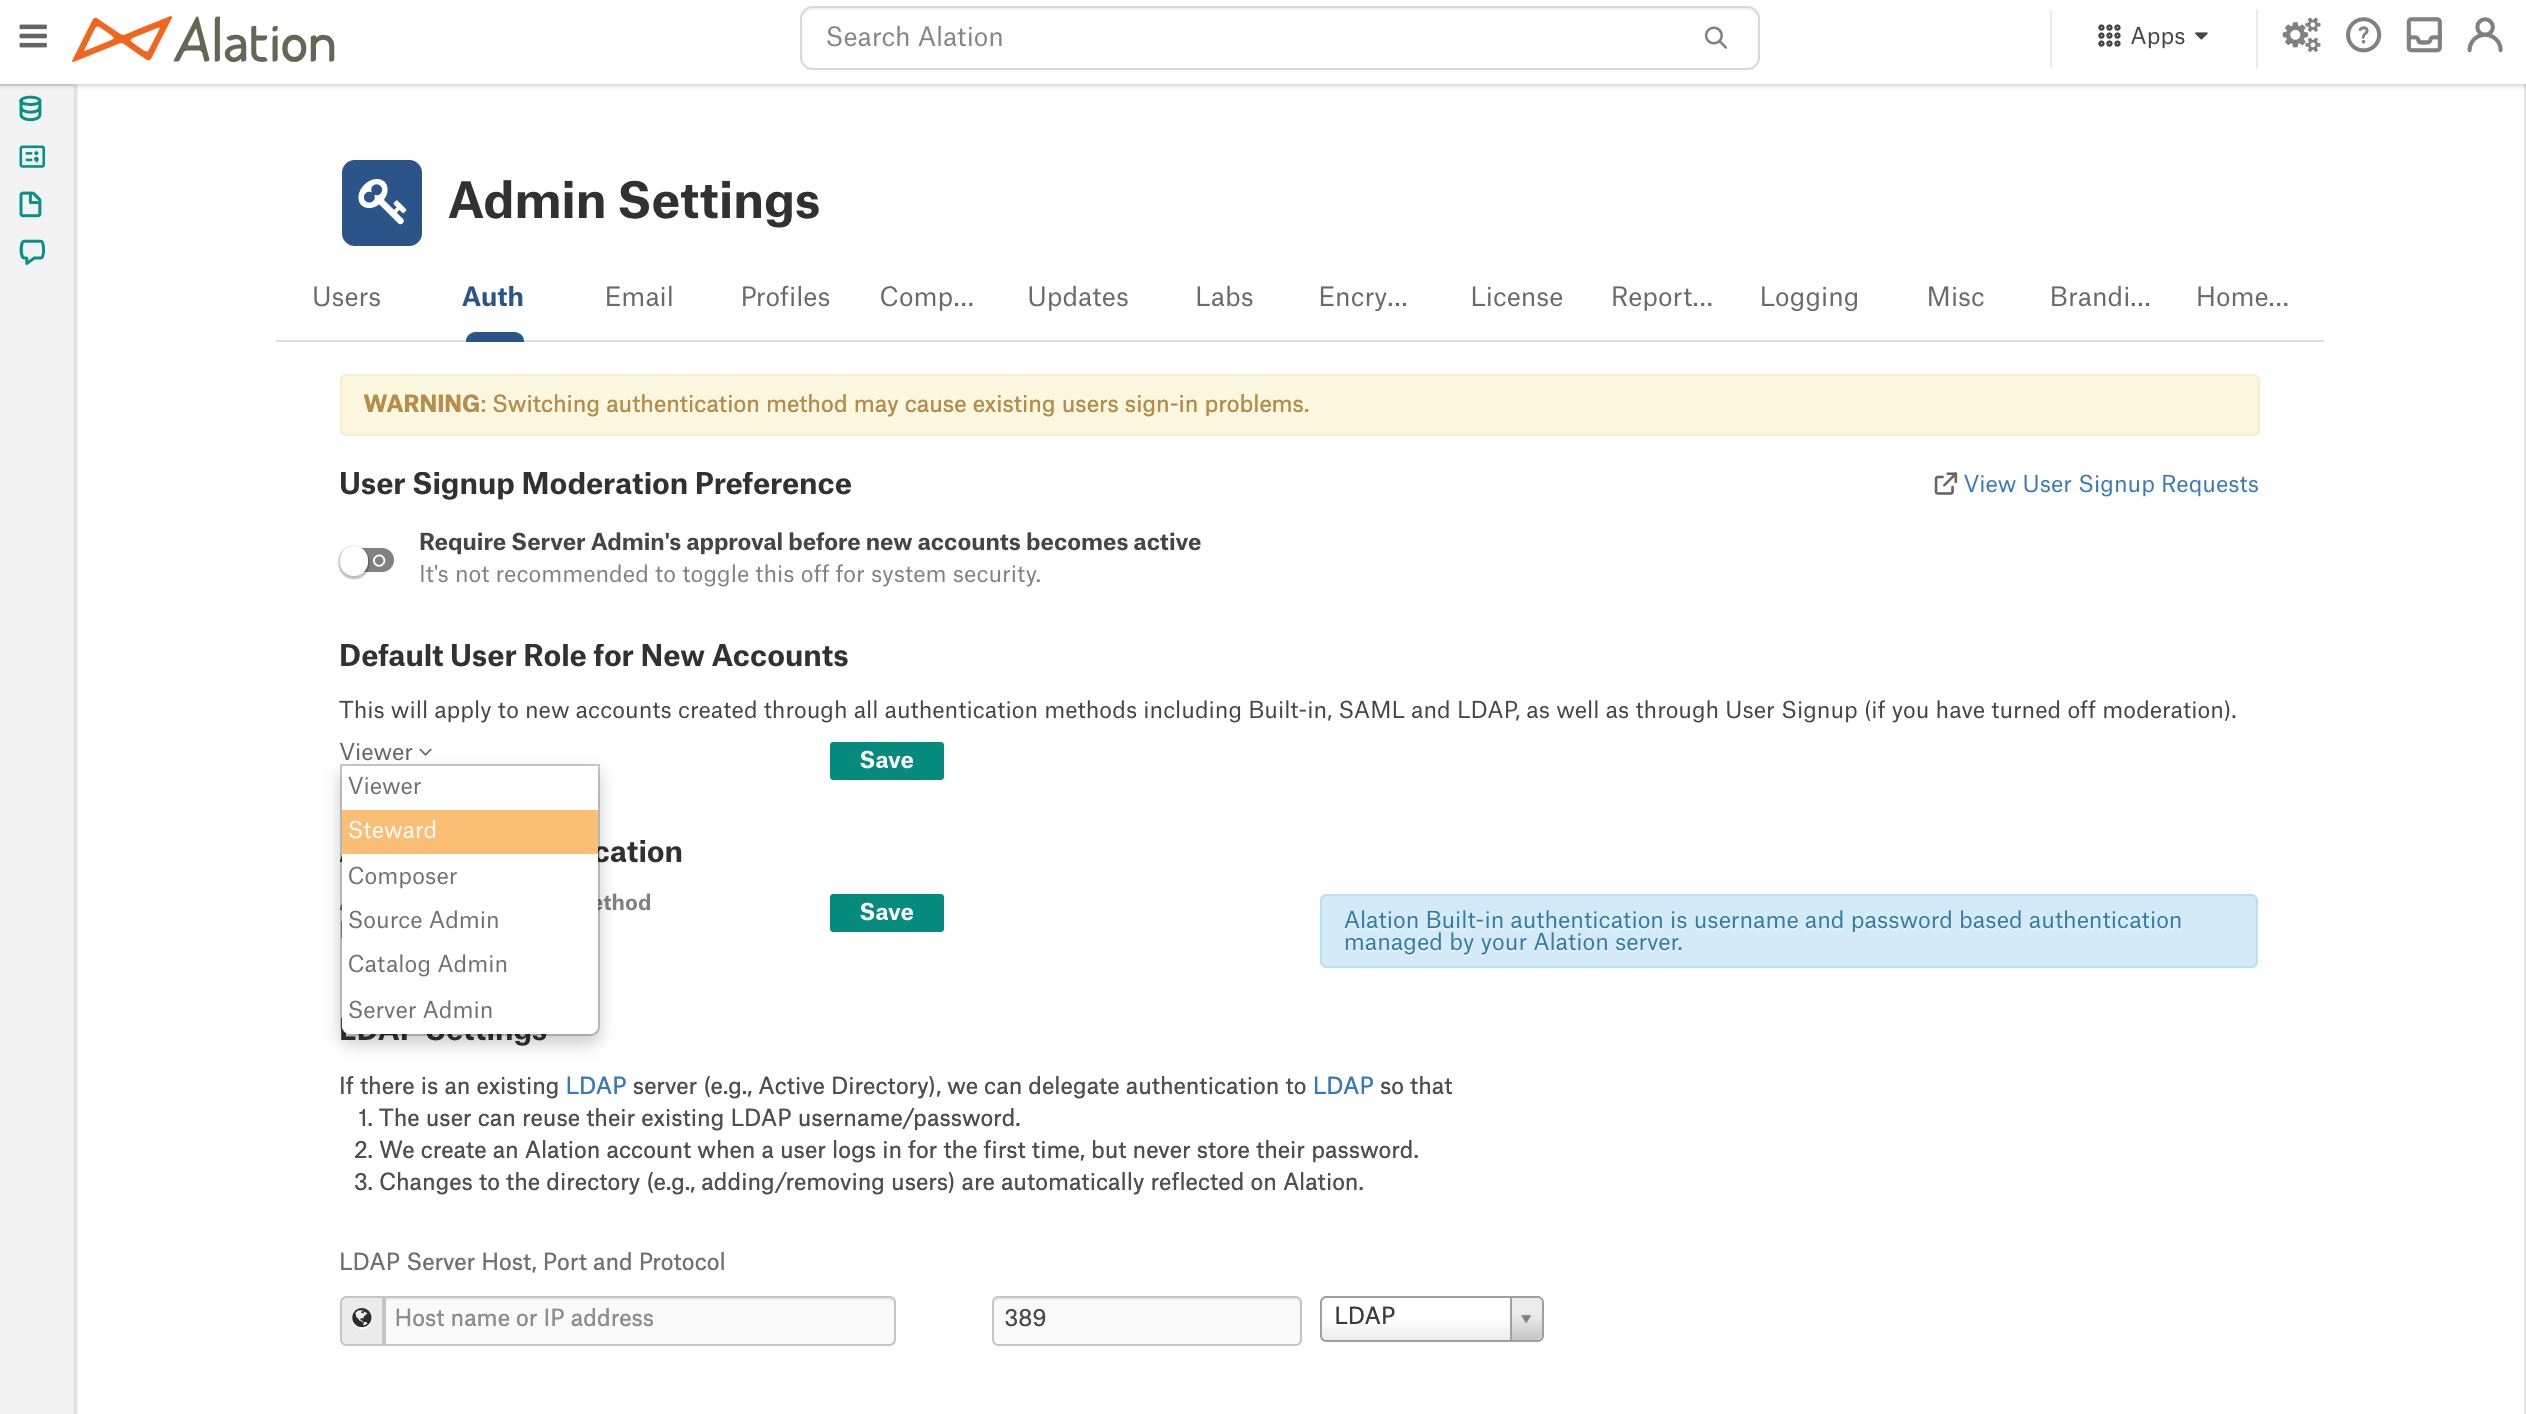Open the admin settings gears icon

(2301, 36)
